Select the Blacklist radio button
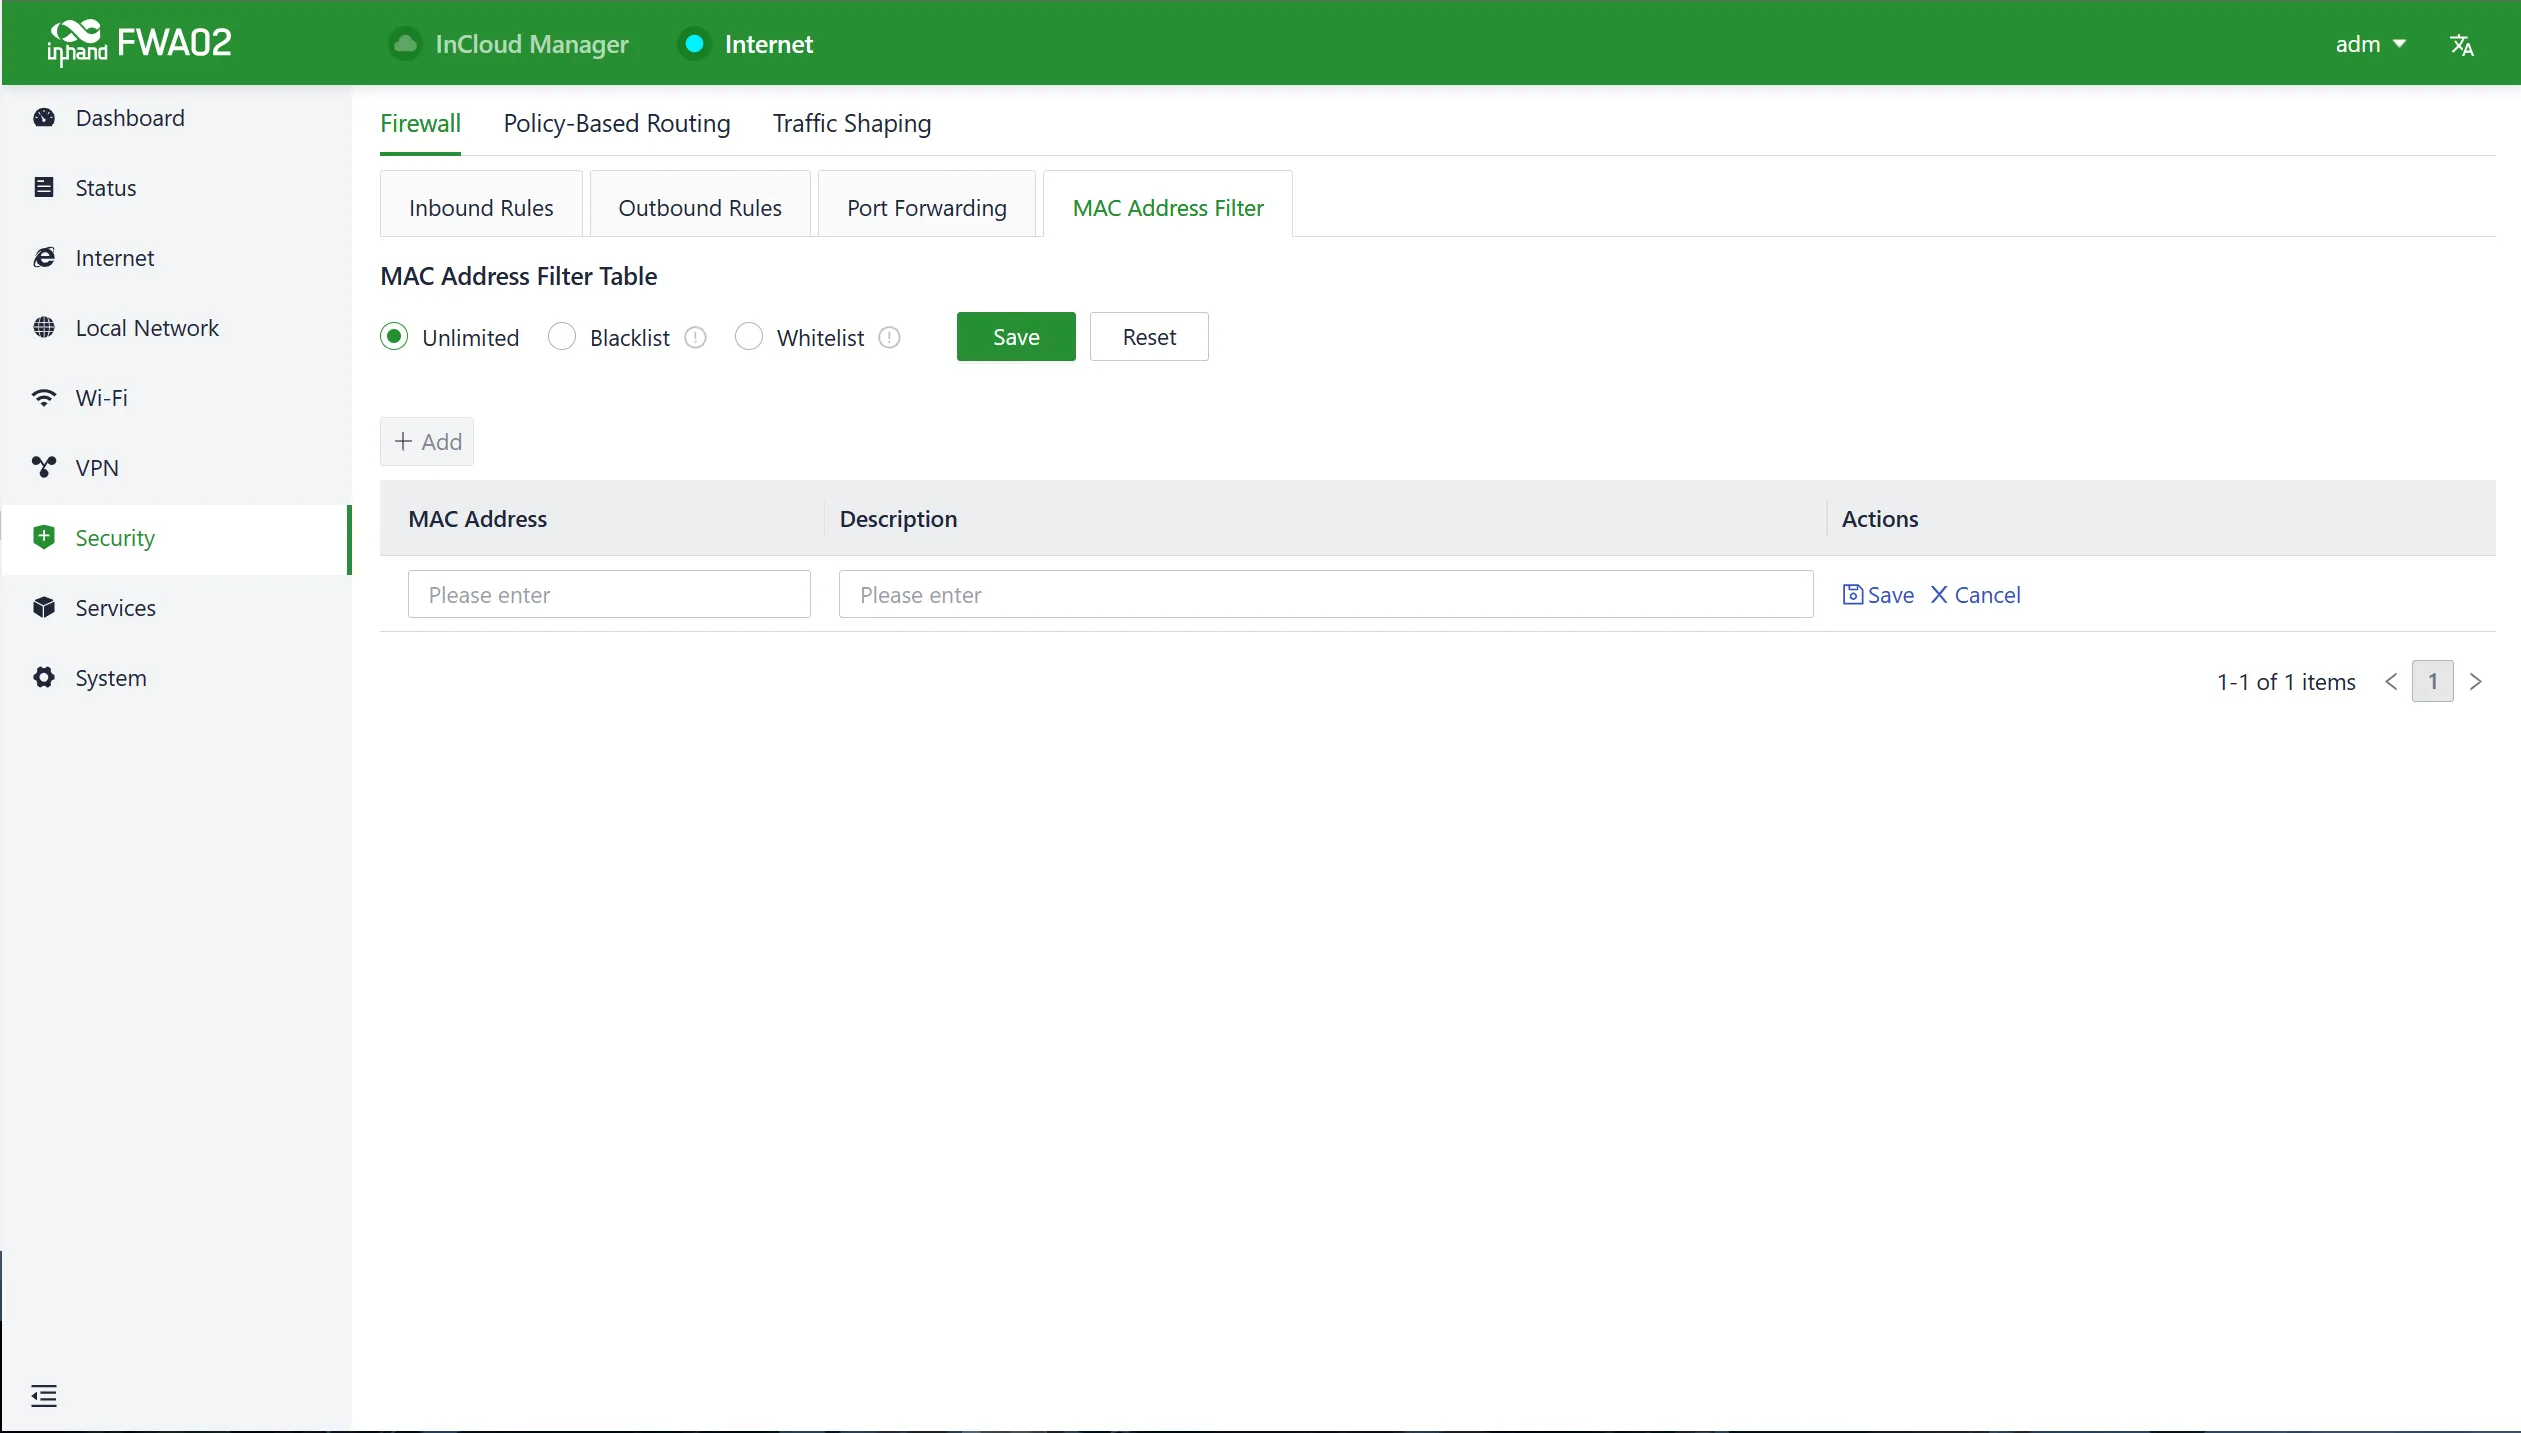 (562, 337)
